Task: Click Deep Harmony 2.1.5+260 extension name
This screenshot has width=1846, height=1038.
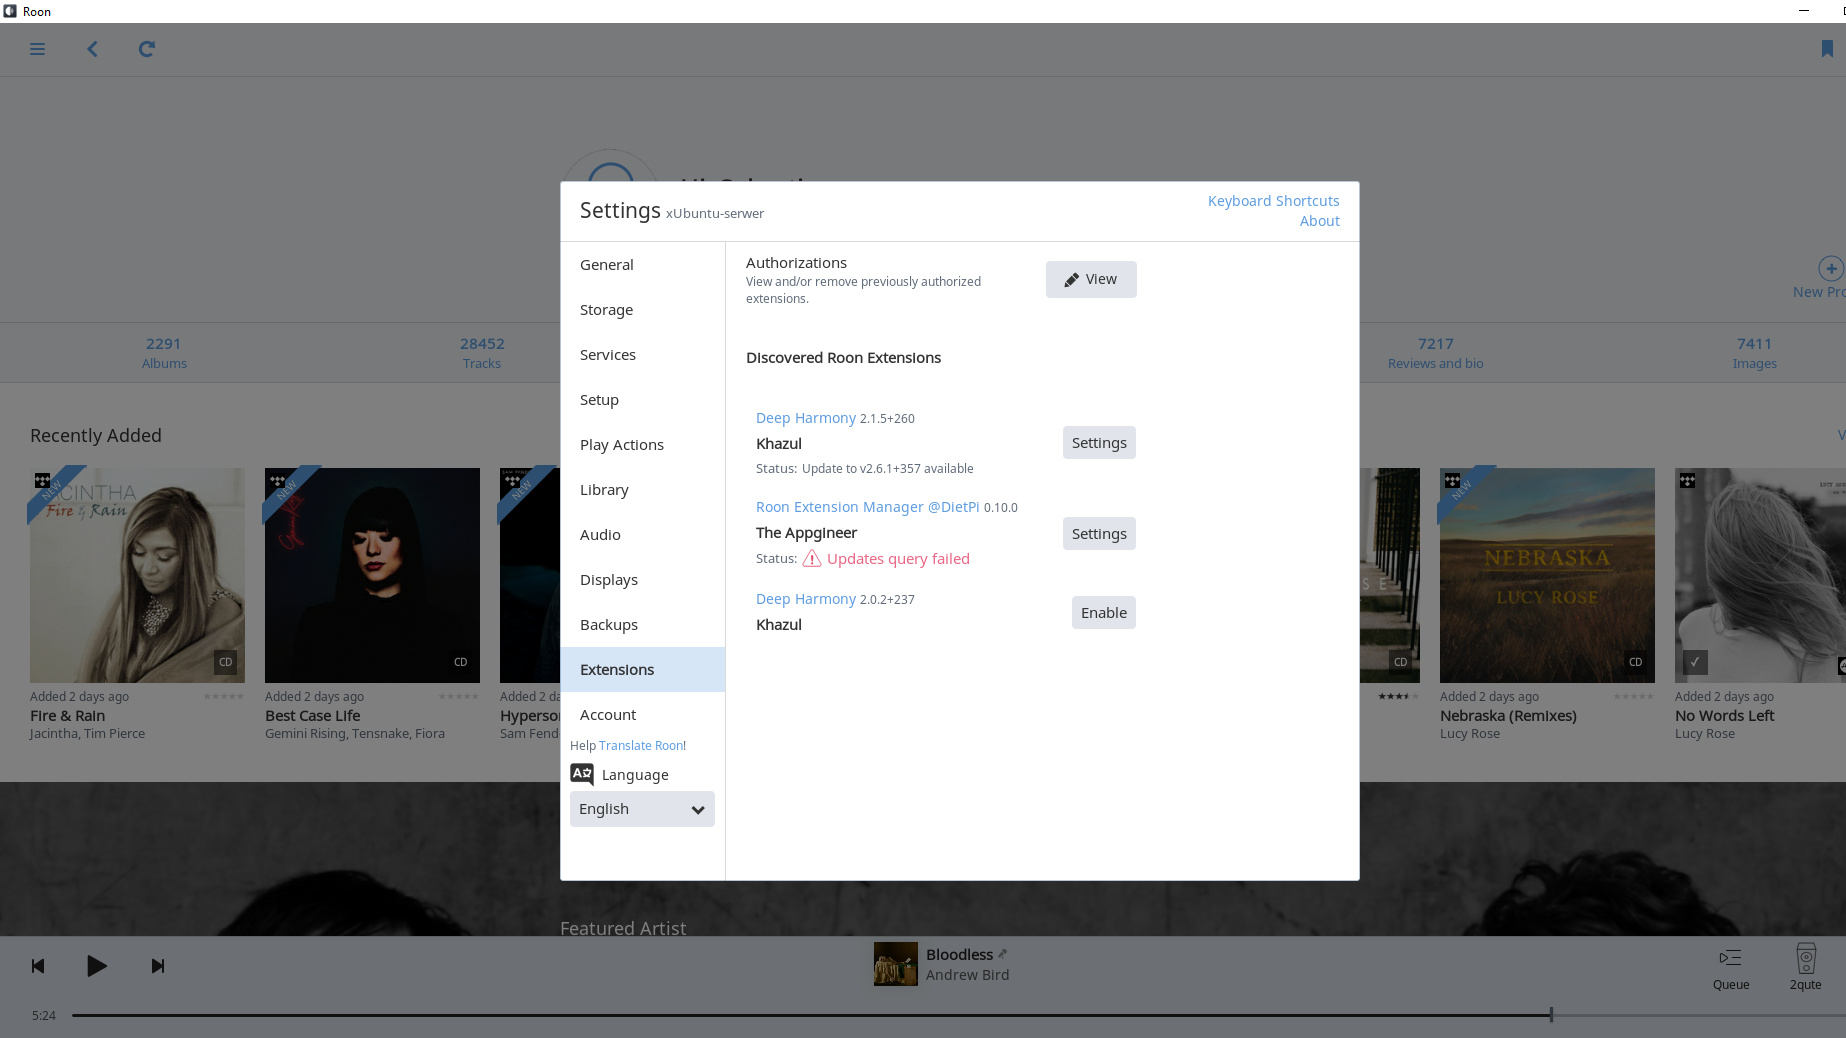Action: (x=806, y=418)
